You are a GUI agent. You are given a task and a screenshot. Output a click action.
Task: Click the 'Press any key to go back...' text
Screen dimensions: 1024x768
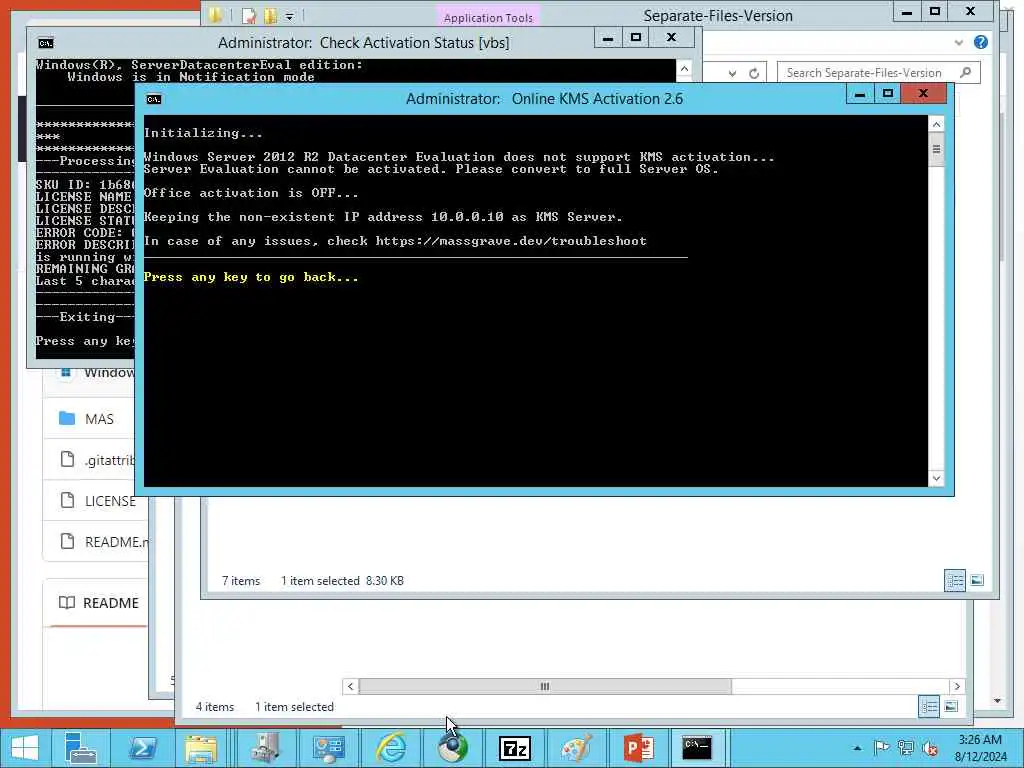(x=251, y=277)
